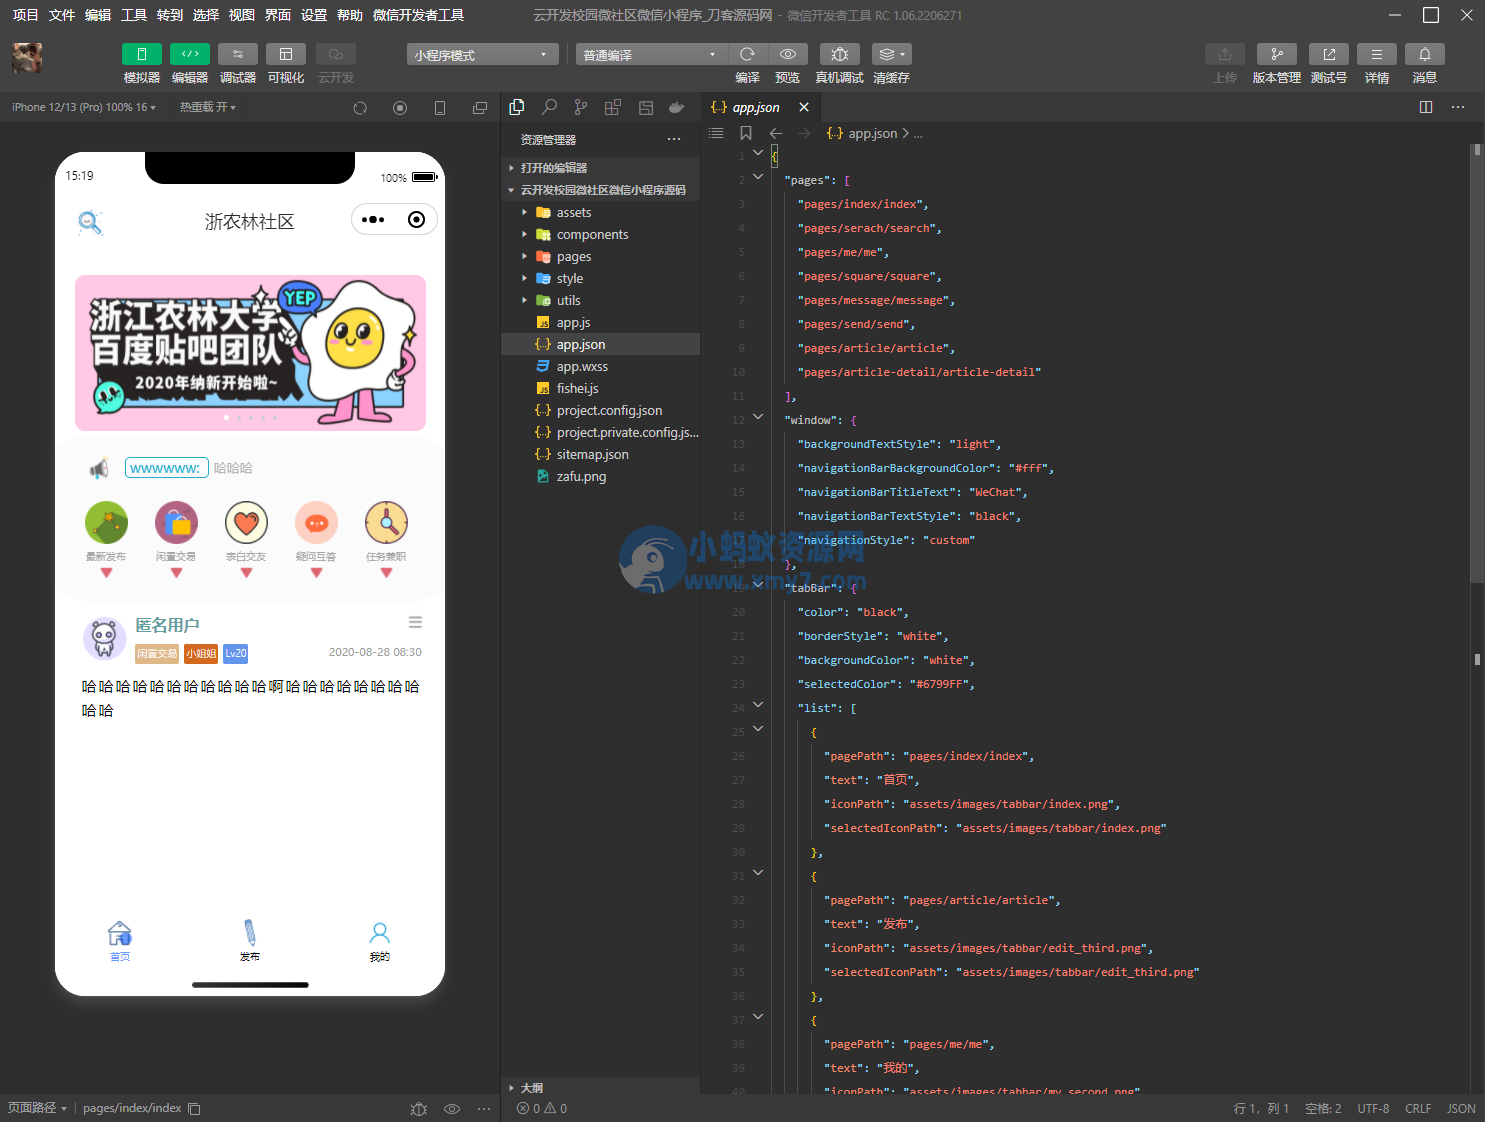
Task: Toggle the 热重载 hot reload switch
Action: (207, 107)
